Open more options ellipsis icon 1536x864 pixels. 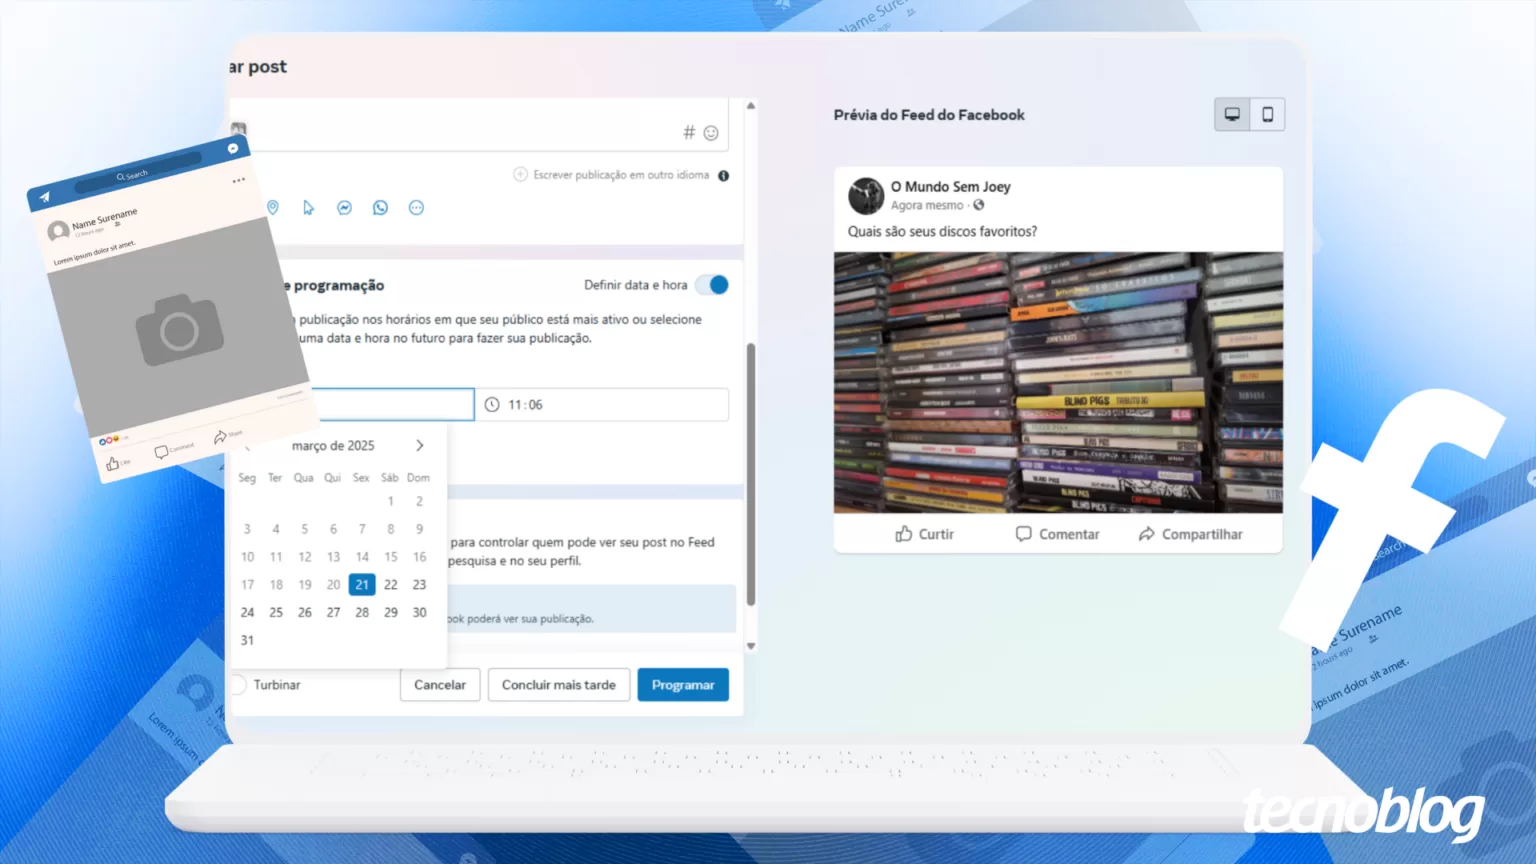[x=416, y=207]
